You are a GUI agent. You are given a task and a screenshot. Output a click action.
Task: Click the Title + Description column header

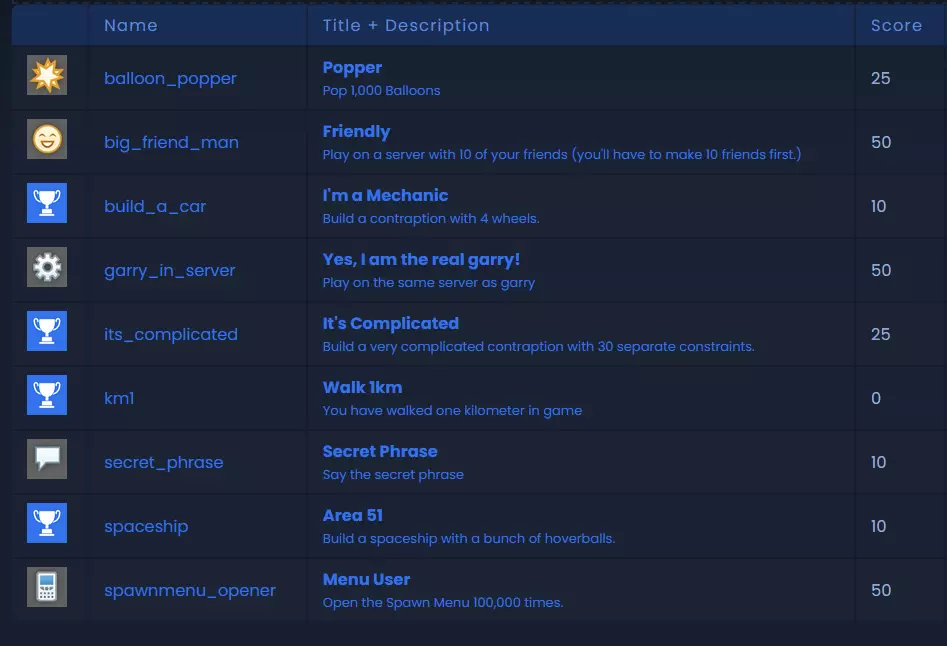406,26
